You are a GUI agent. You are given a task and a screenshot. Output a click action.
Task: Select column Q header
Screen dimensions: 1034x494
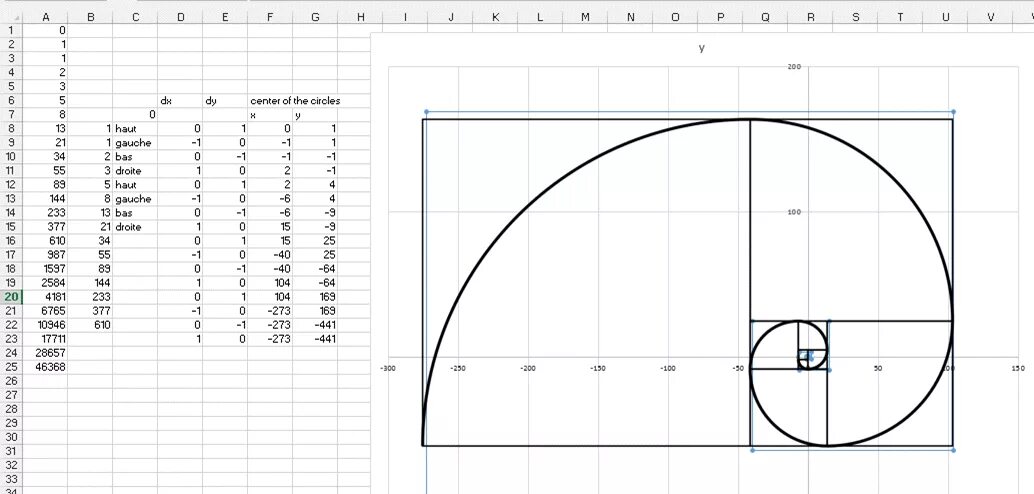[x=765, y=18]
